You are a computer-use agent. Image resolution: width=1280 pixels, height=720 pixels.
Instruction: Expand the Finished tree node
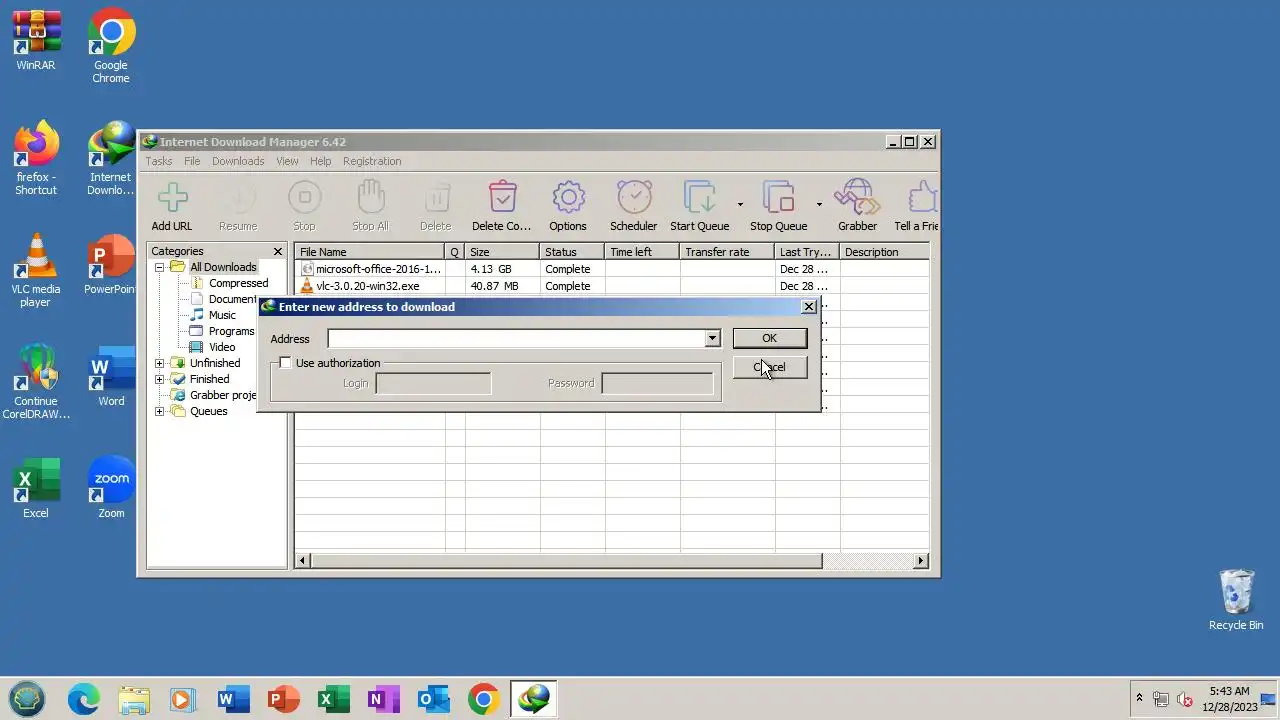tap(160, 379)
